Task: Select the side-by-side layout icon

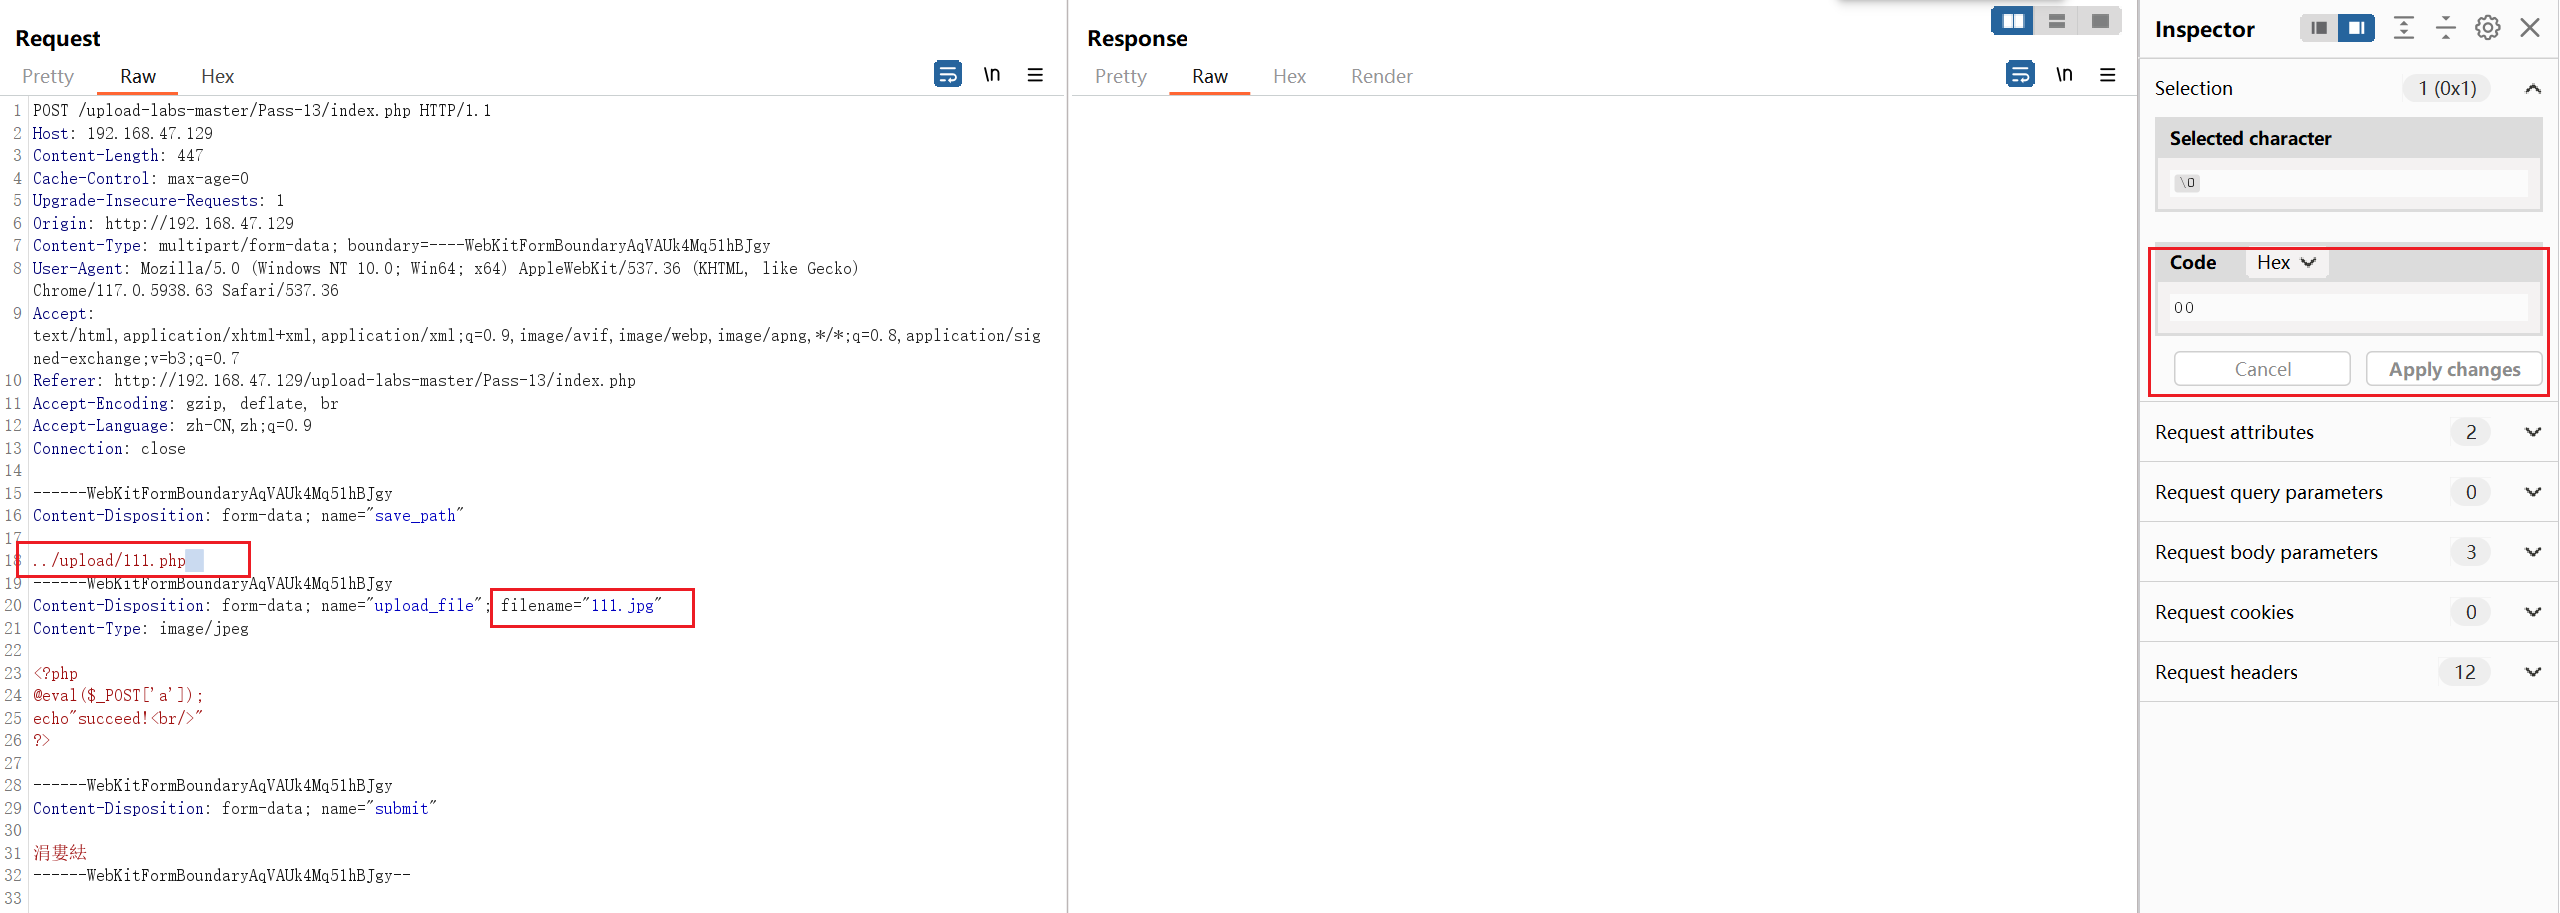Action: tap(2012, 20)
